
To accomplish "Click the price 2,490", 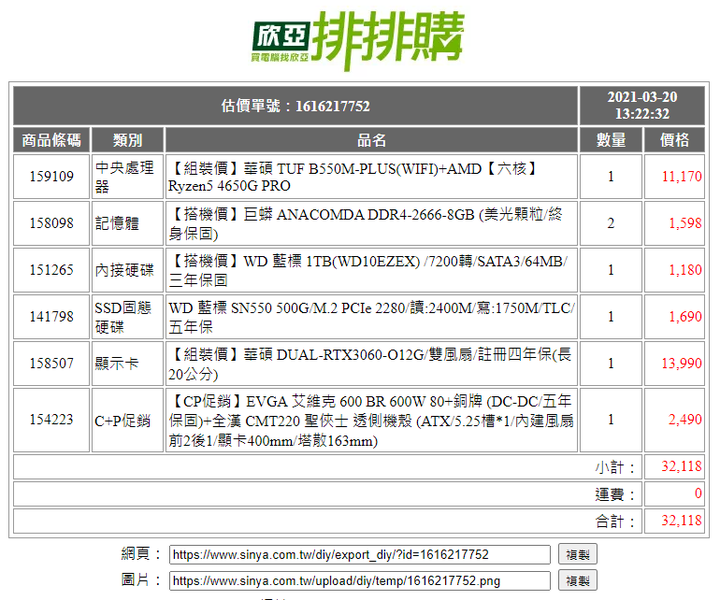I will pyautogui.click(x=685, y=420).
